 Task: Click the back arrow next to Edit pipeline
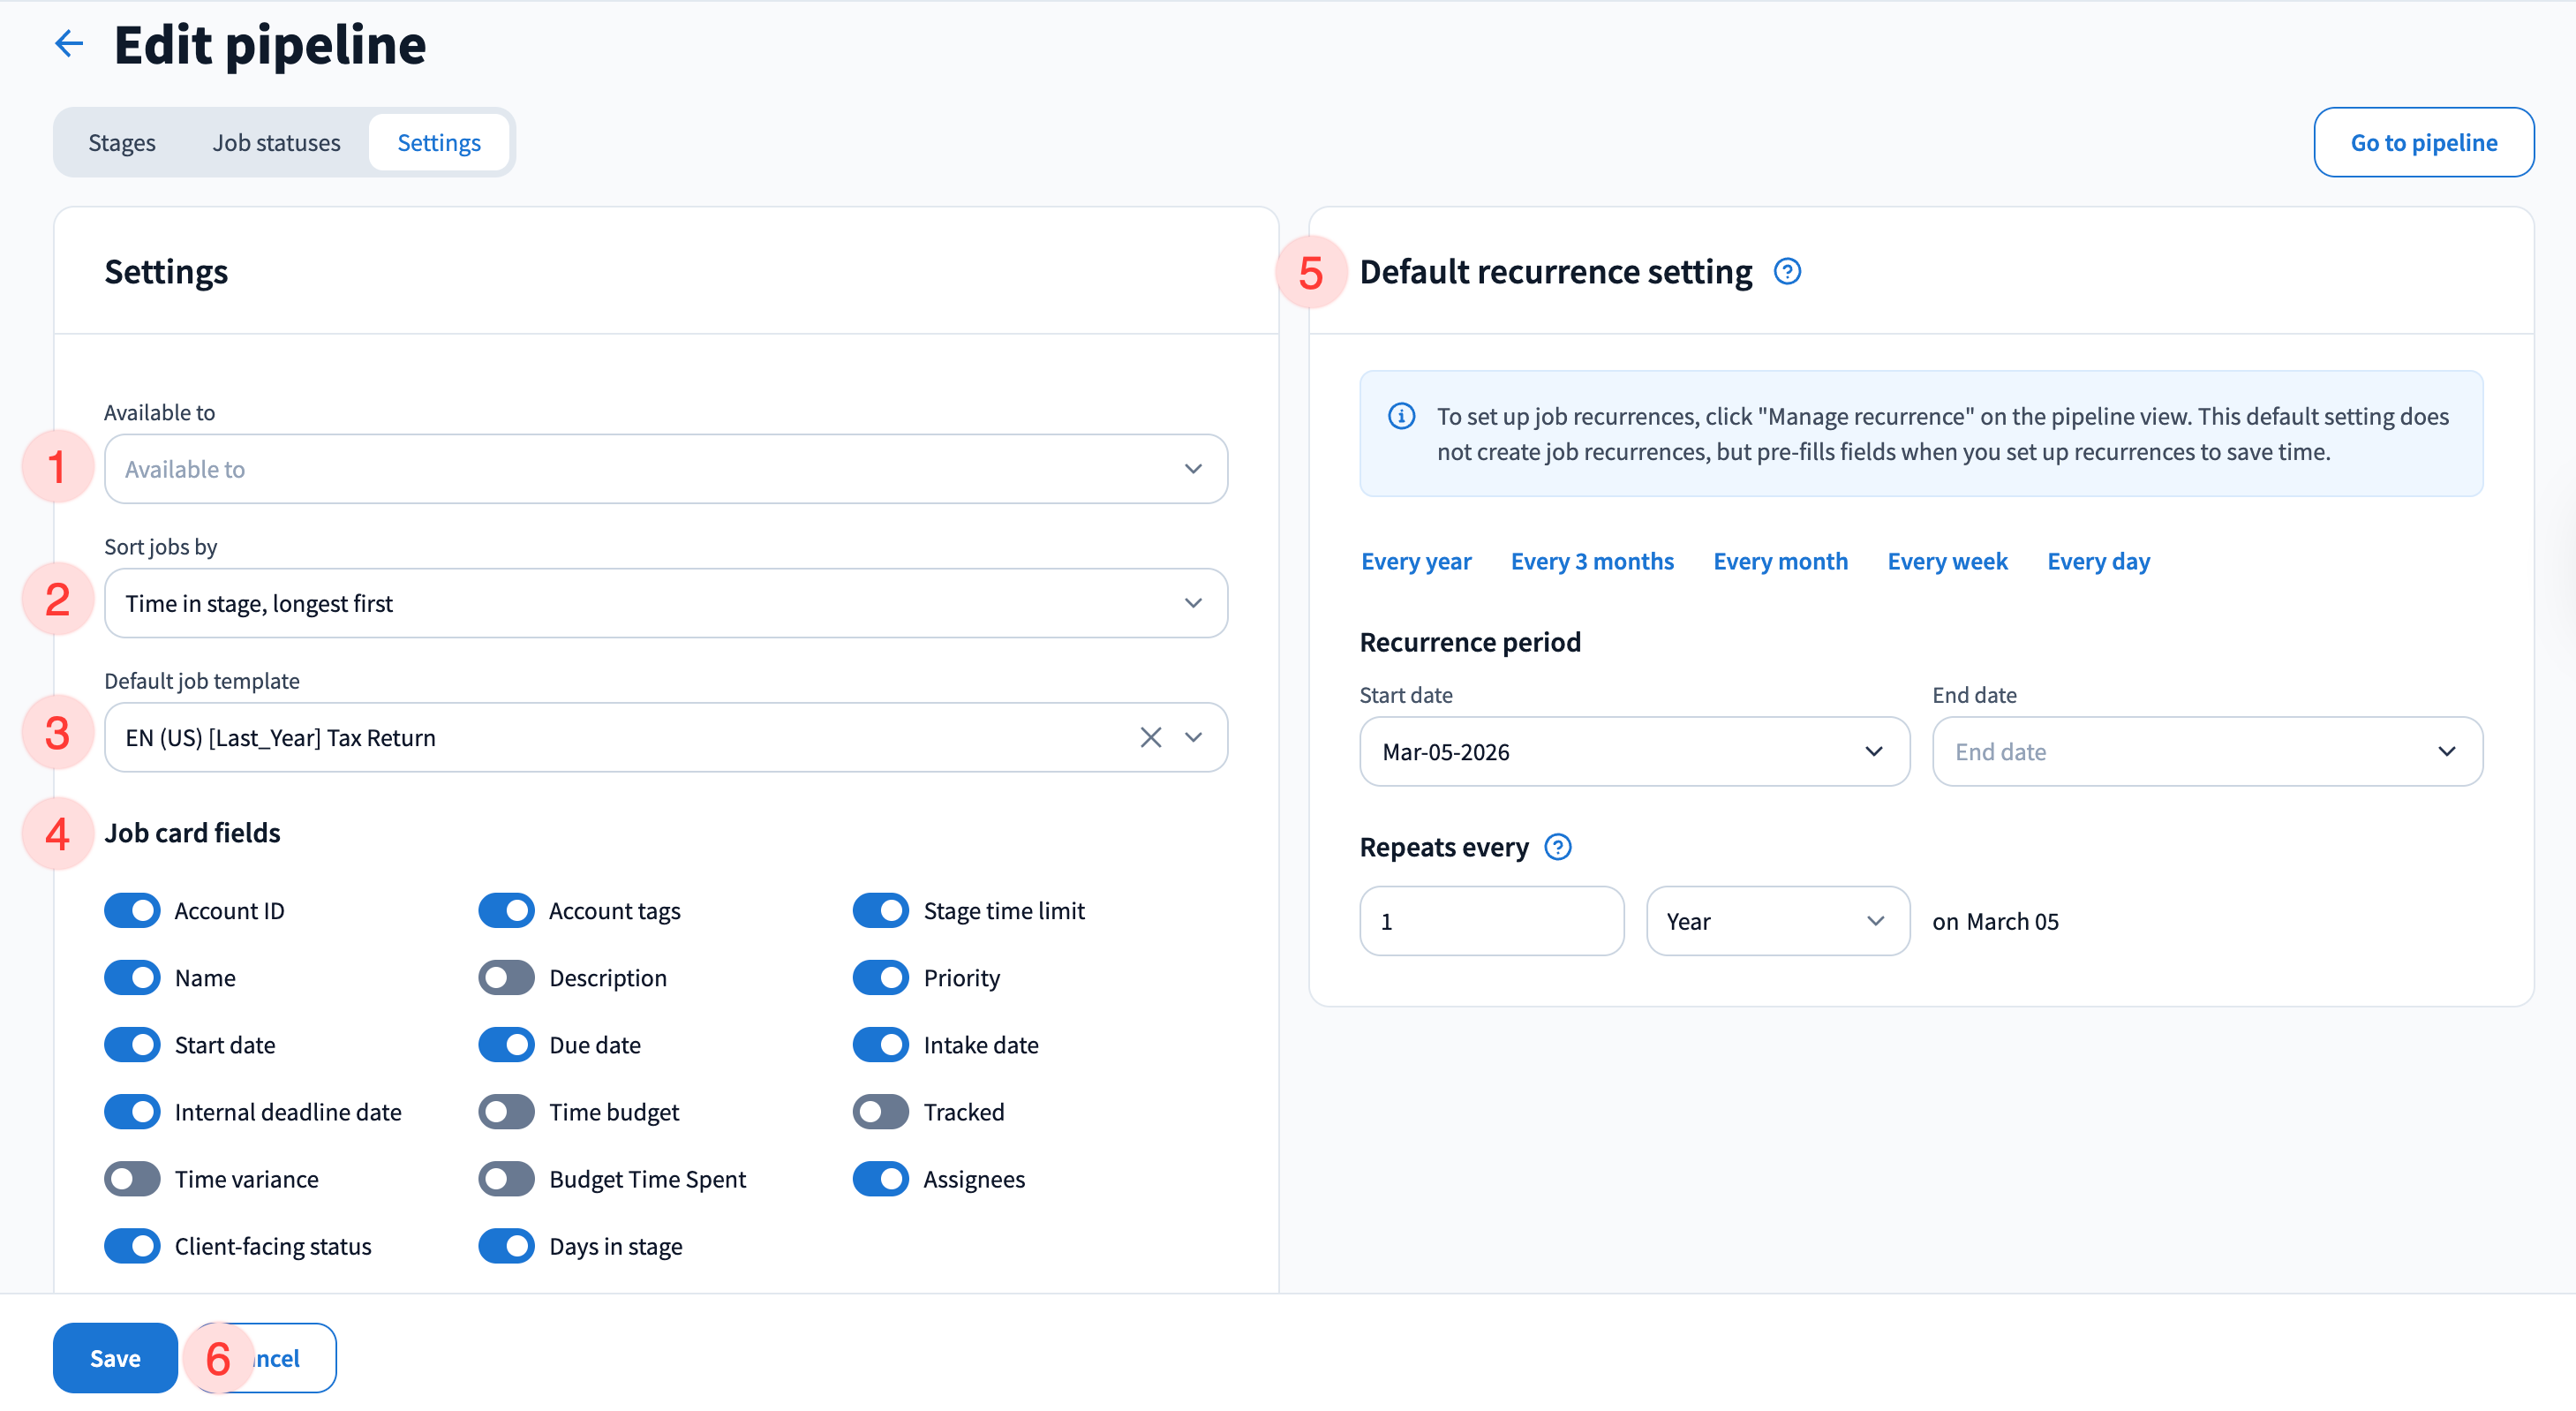point(68,44)
